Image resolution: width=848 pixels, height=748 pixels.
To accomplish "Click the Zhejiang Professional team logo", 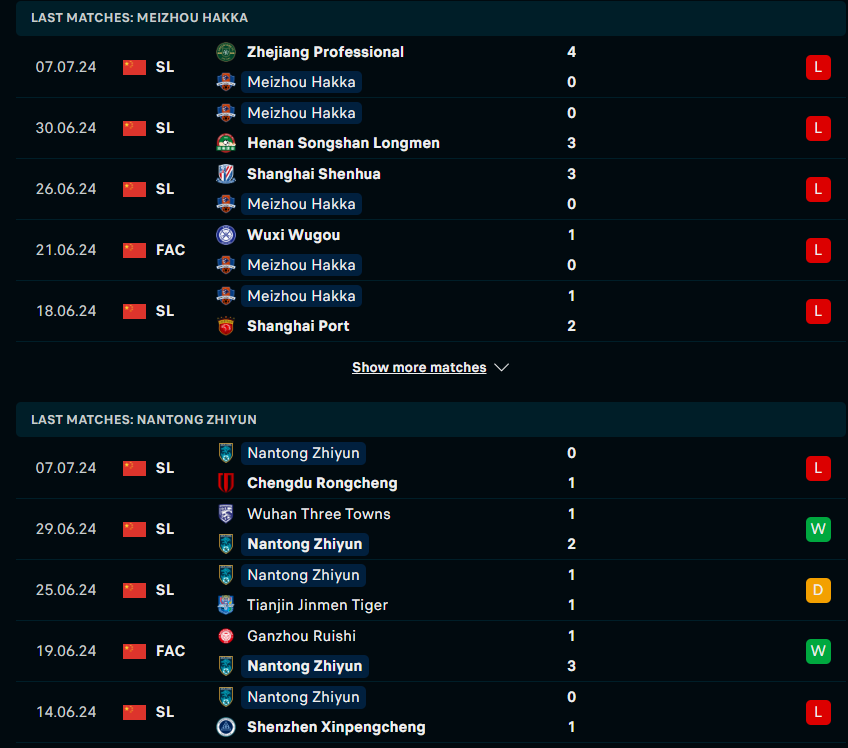I will tap(226, 52).
